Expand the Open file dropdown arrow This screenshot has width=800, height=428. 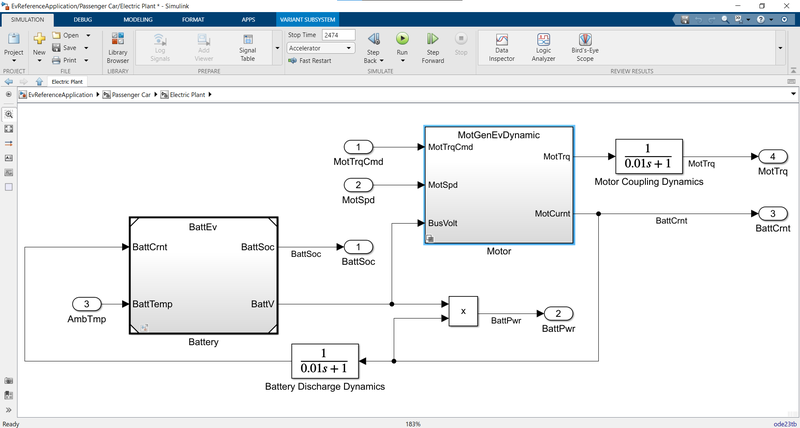pos(86,35)
